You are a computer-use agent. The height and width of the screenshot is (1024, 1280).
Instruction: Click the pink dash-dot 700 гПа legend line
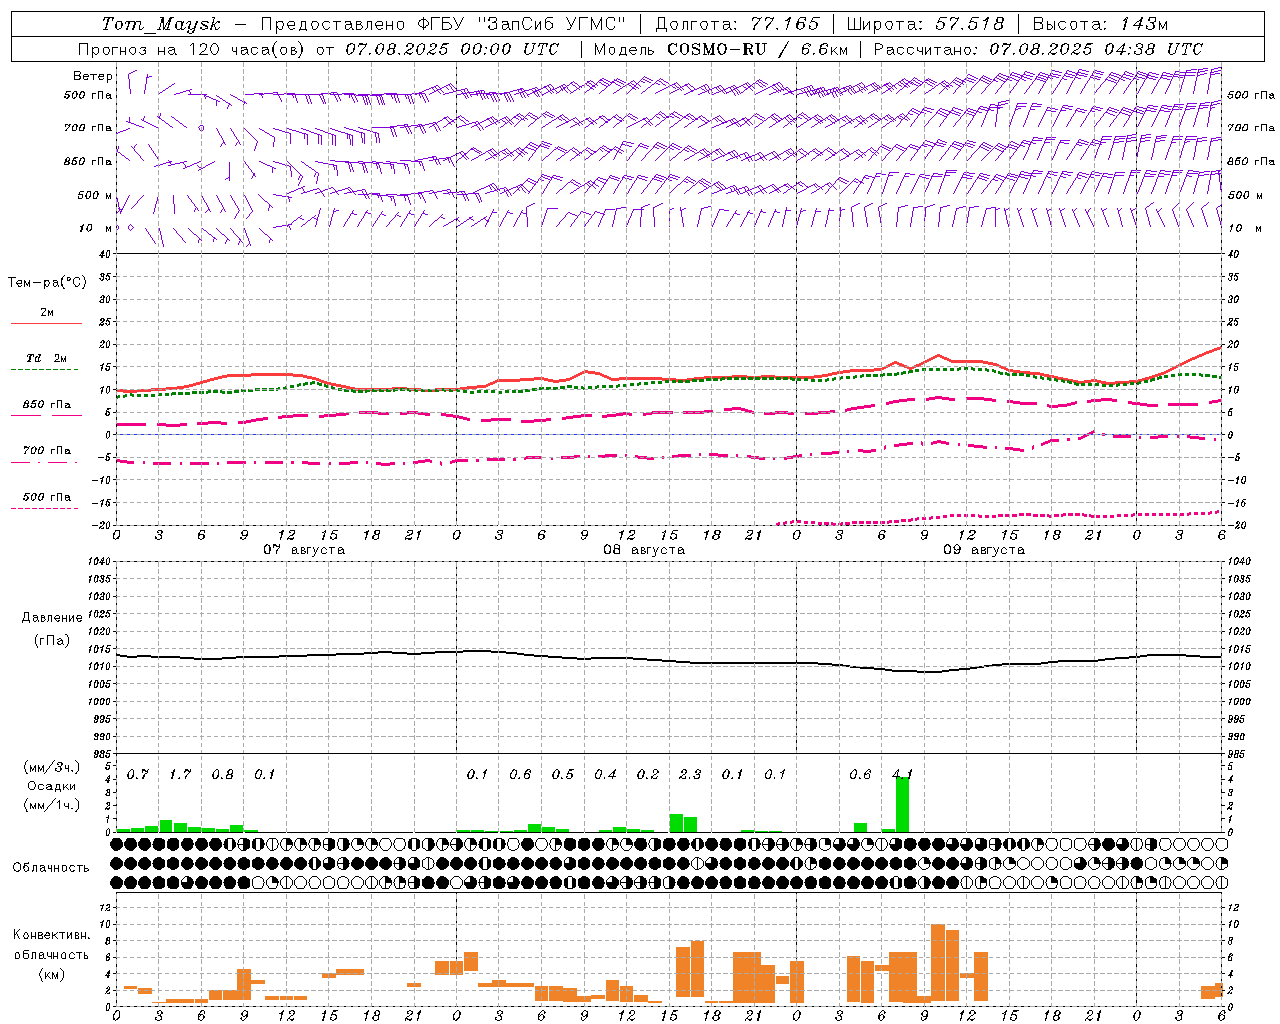(x=46, y=462)
